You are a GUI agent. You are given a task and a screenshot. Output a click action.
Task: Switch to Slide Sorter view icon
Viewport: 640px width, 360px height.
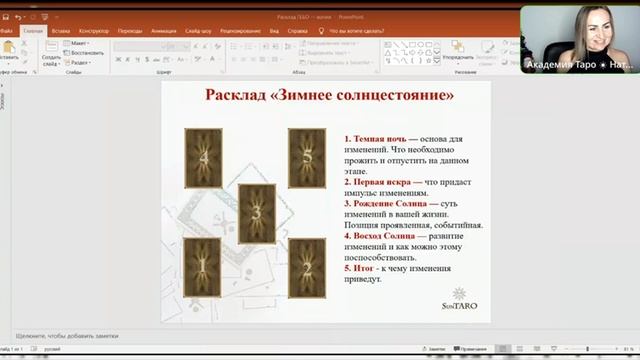(x=520, y=349)
